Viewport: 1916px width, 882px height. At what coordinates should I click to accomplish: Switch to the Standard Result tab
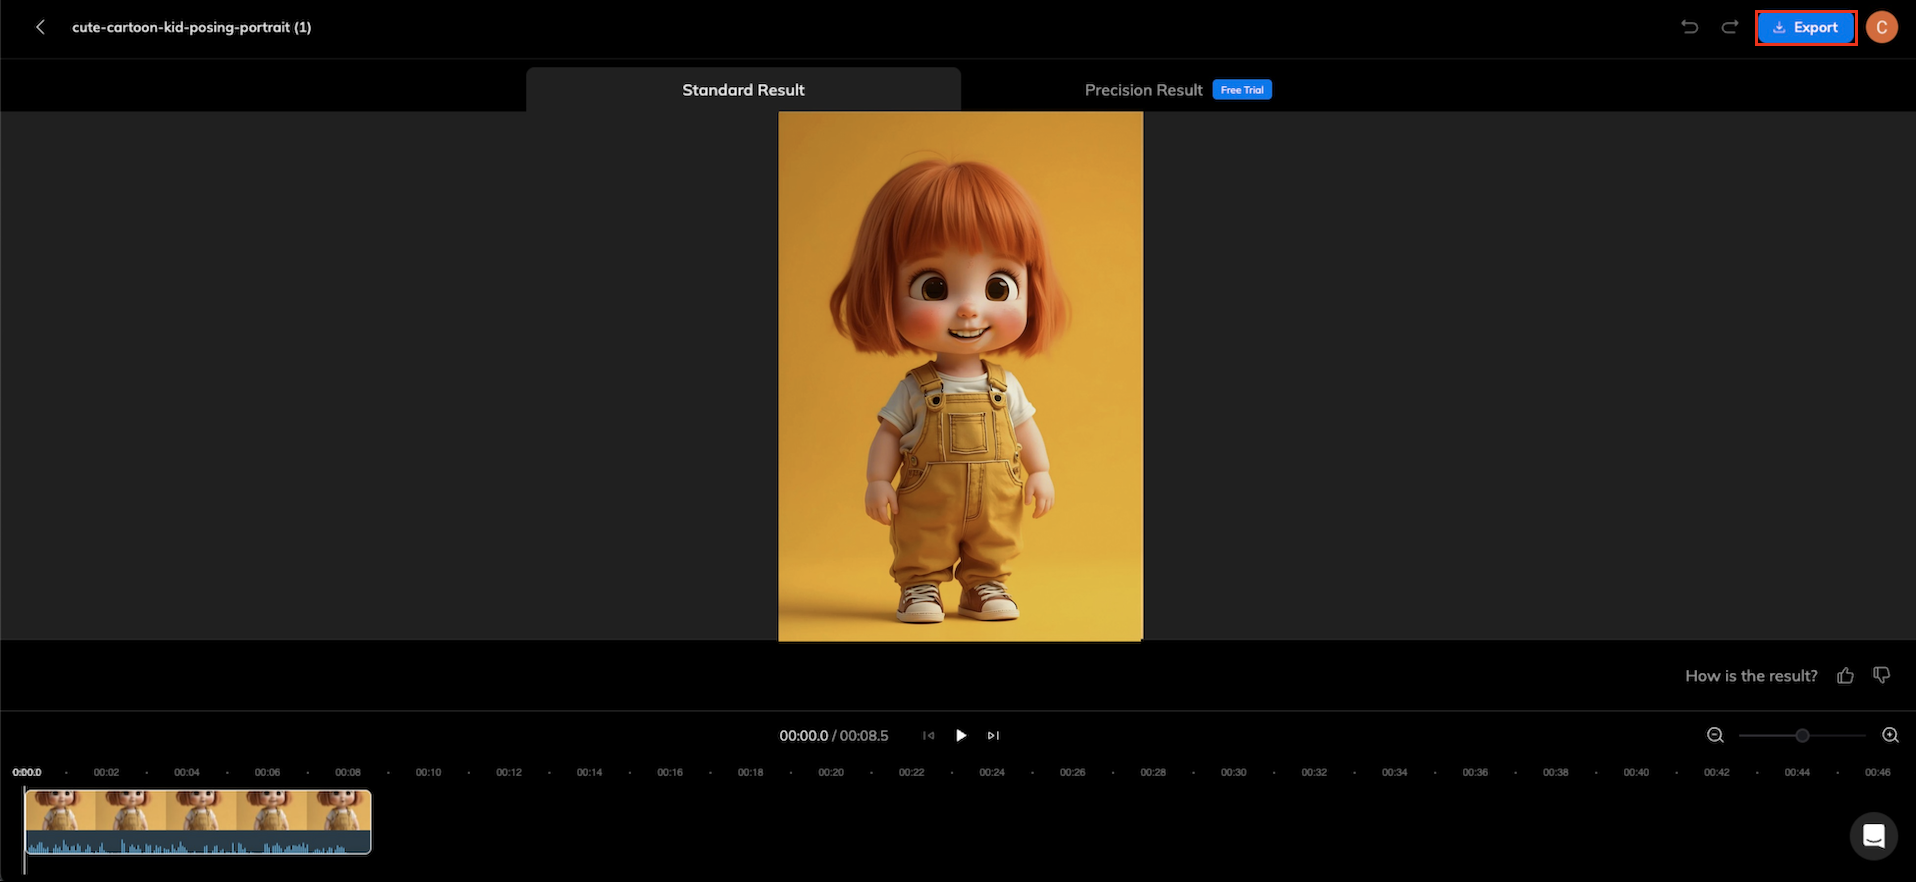(x=743, y=90)
